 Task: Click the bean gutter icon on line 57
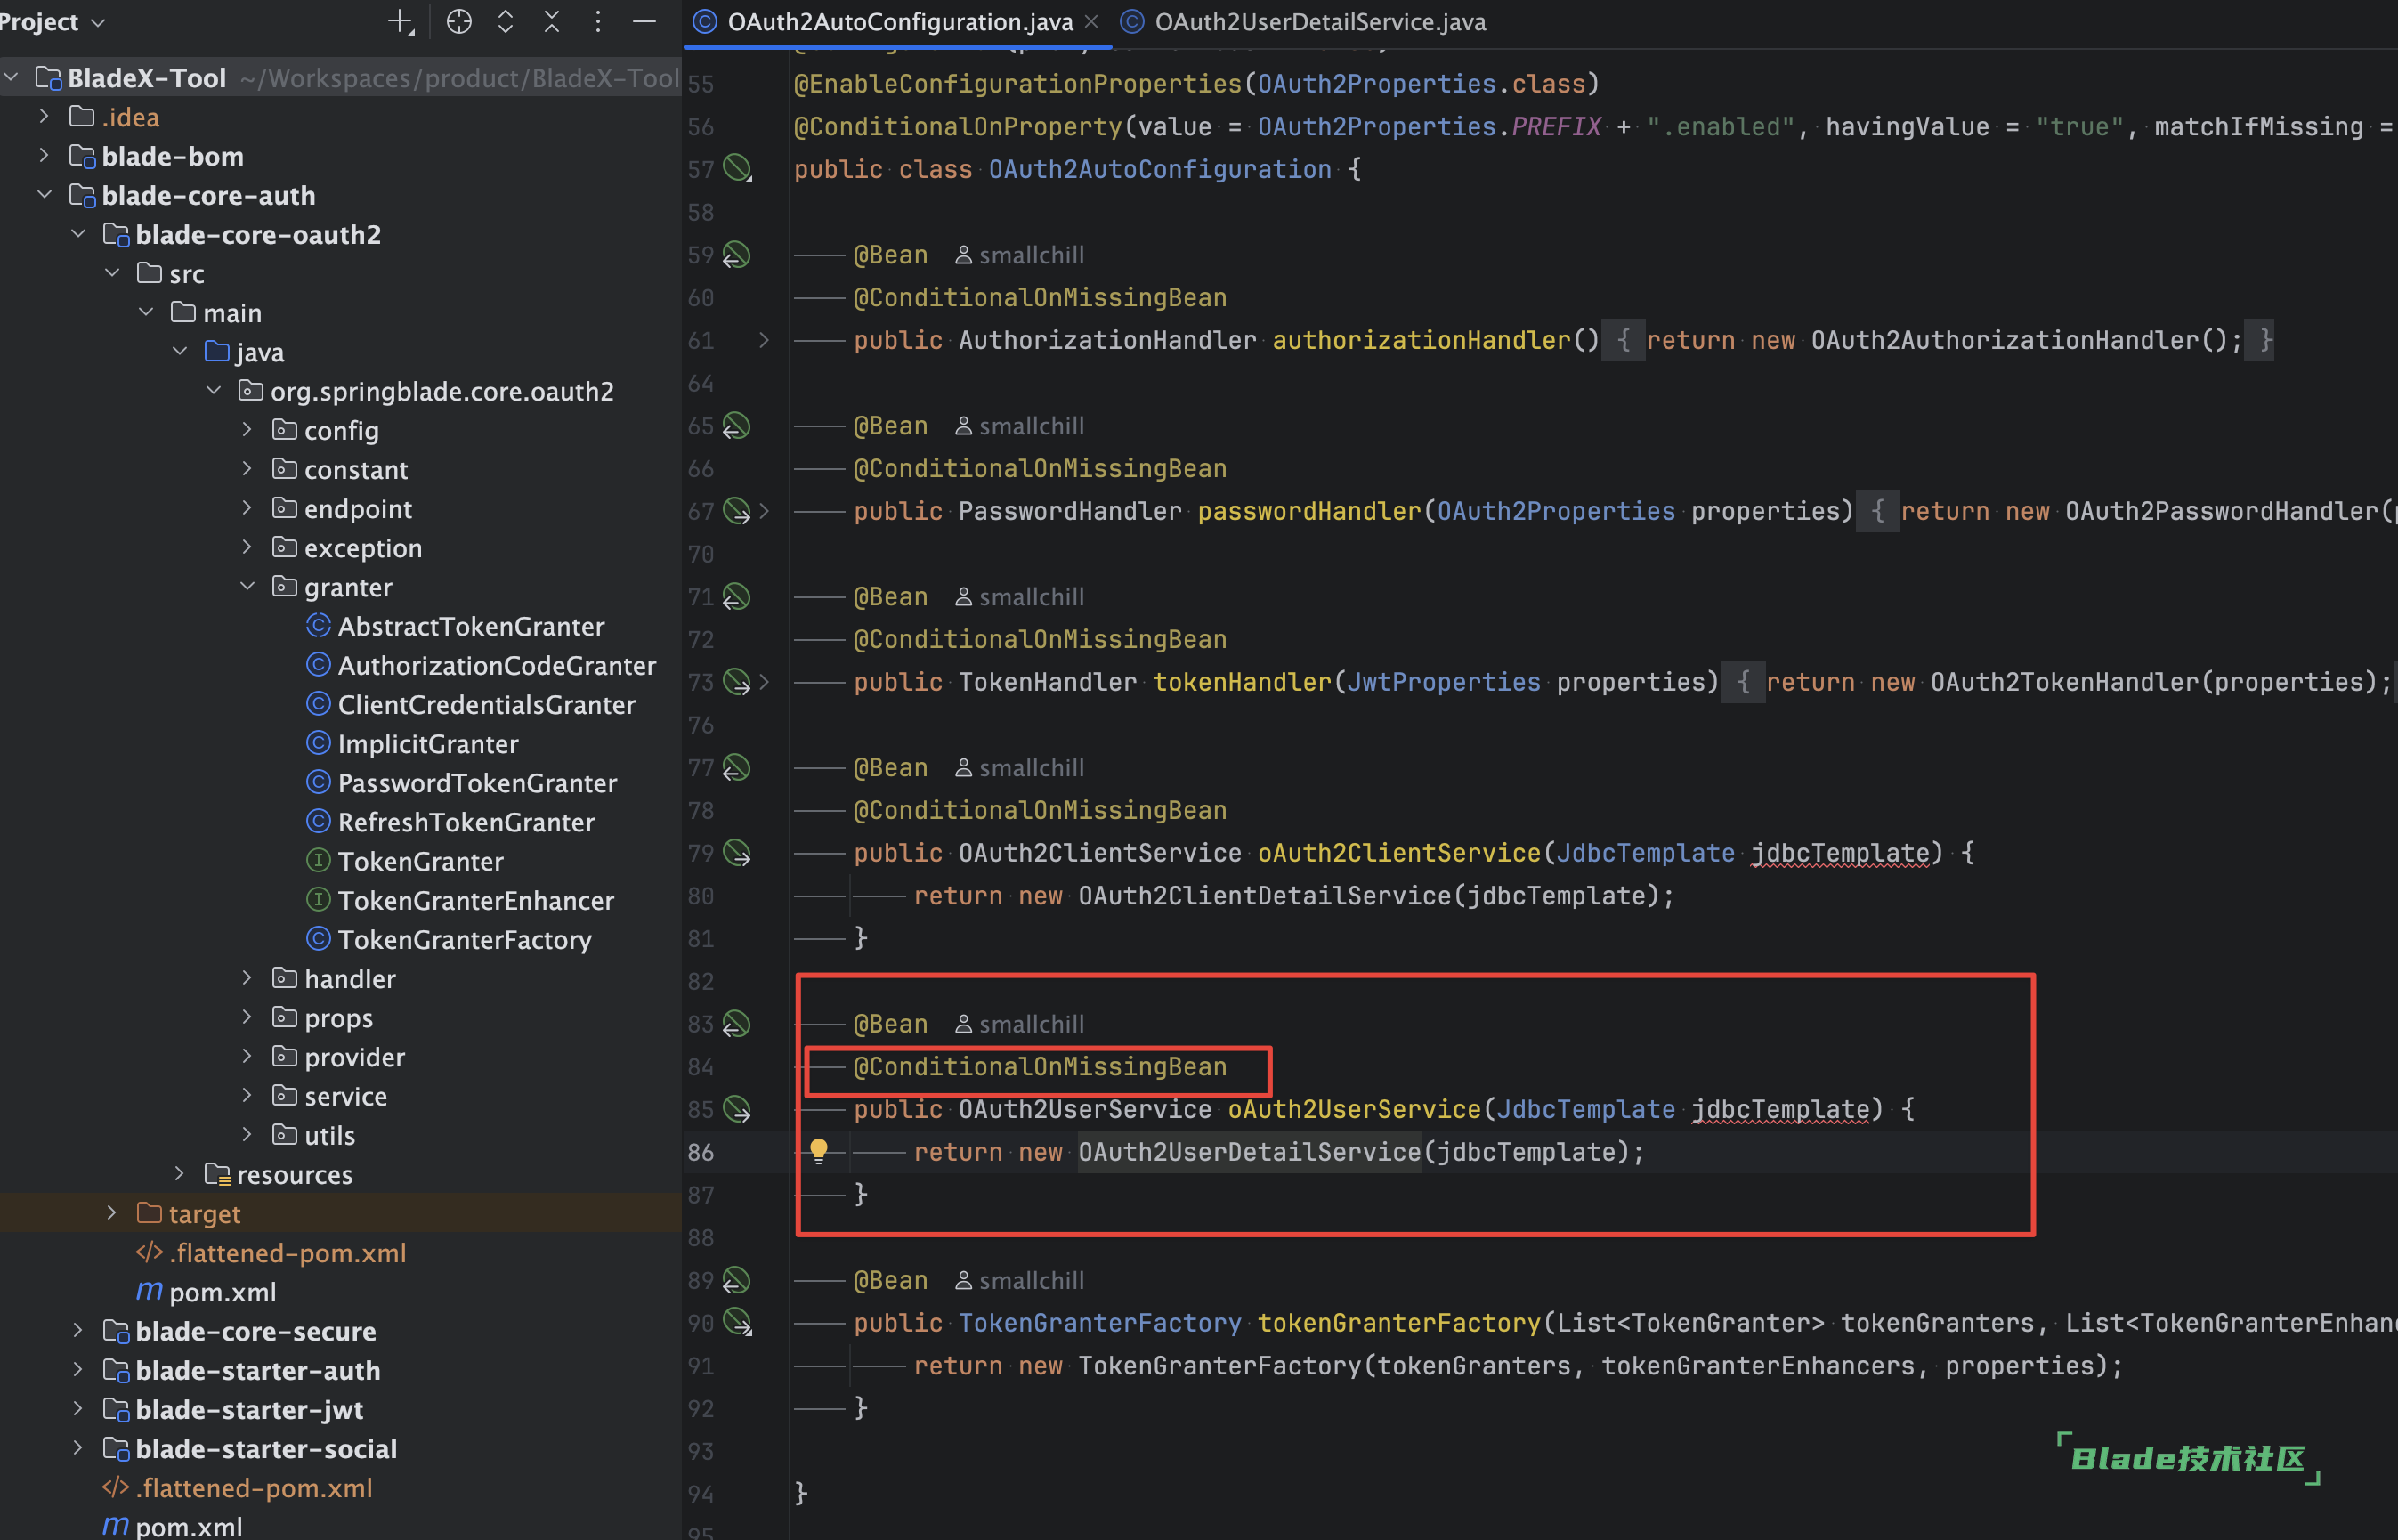click(x=737, y=168)
